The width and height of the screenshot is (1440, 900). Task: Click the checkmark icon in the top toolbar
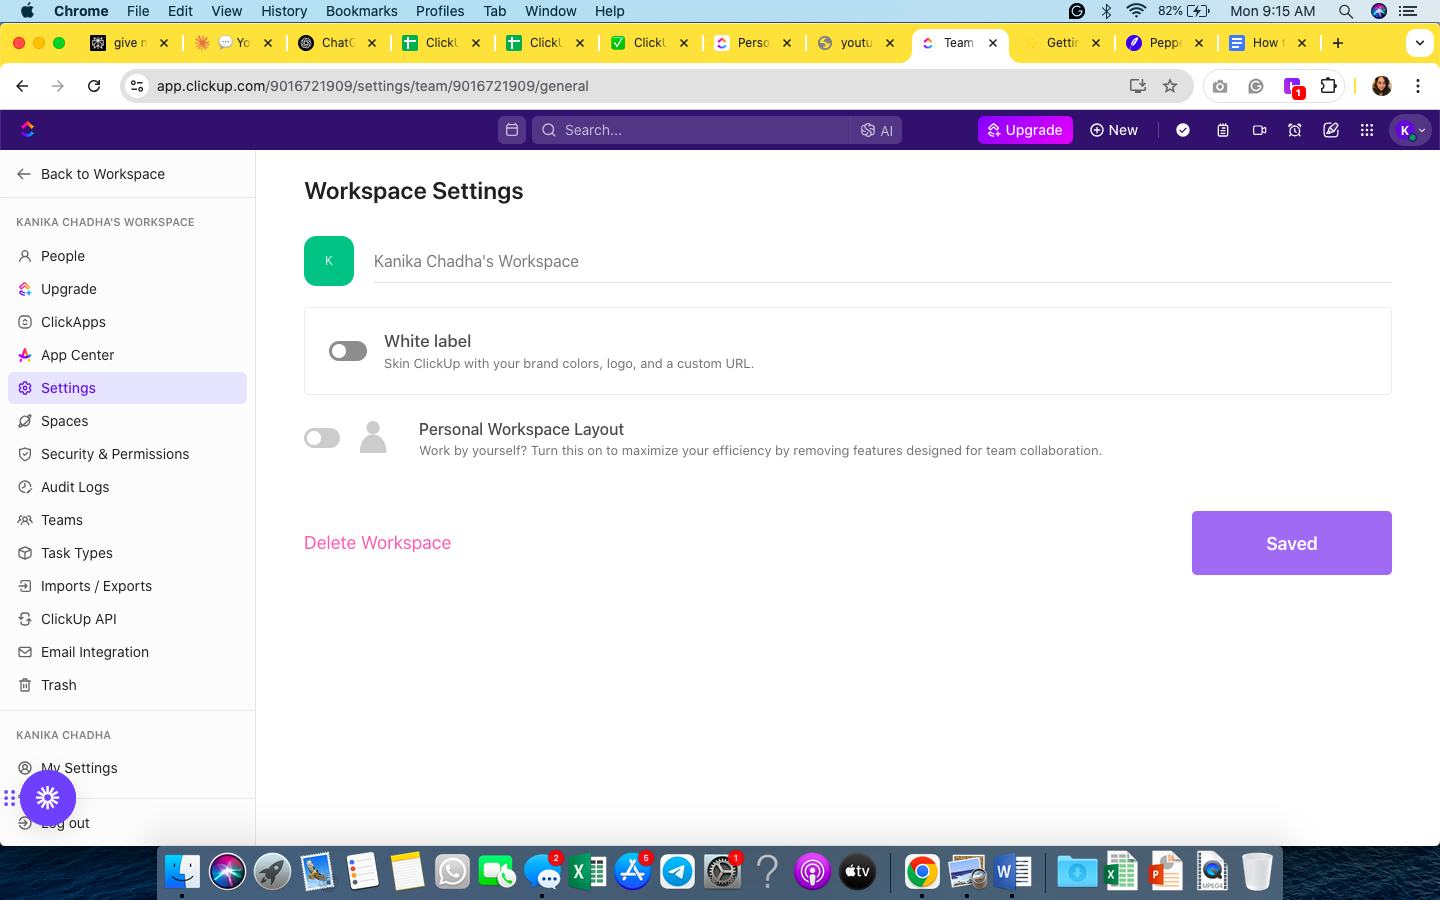pos(1183,130)
